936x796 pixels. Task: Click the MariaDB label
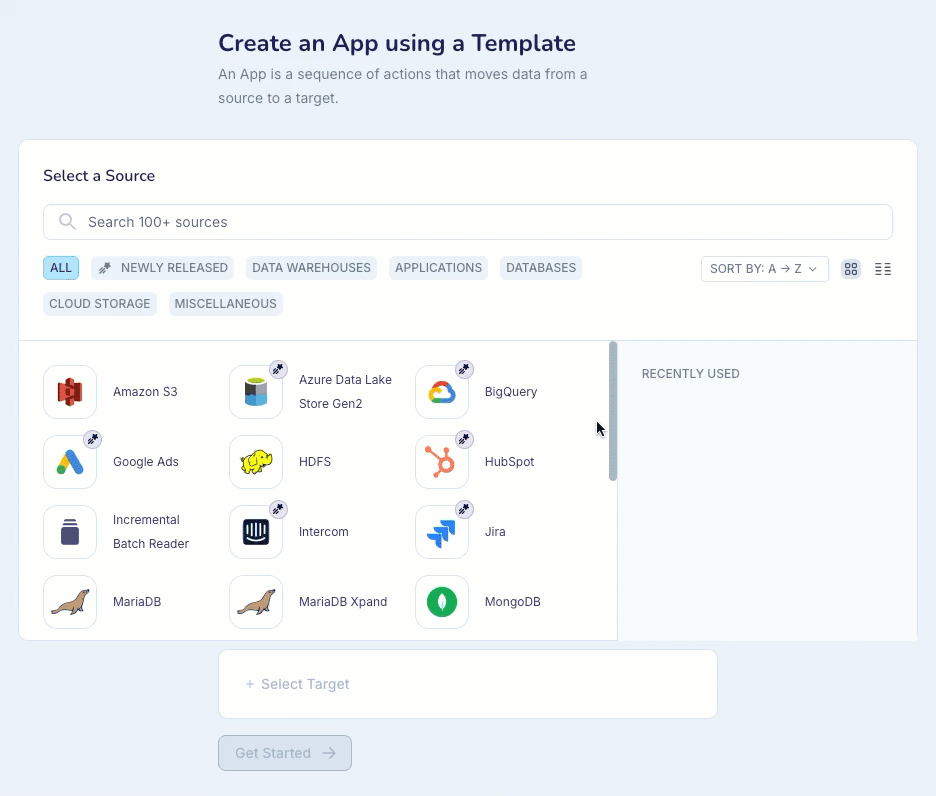tap(137, 601)
